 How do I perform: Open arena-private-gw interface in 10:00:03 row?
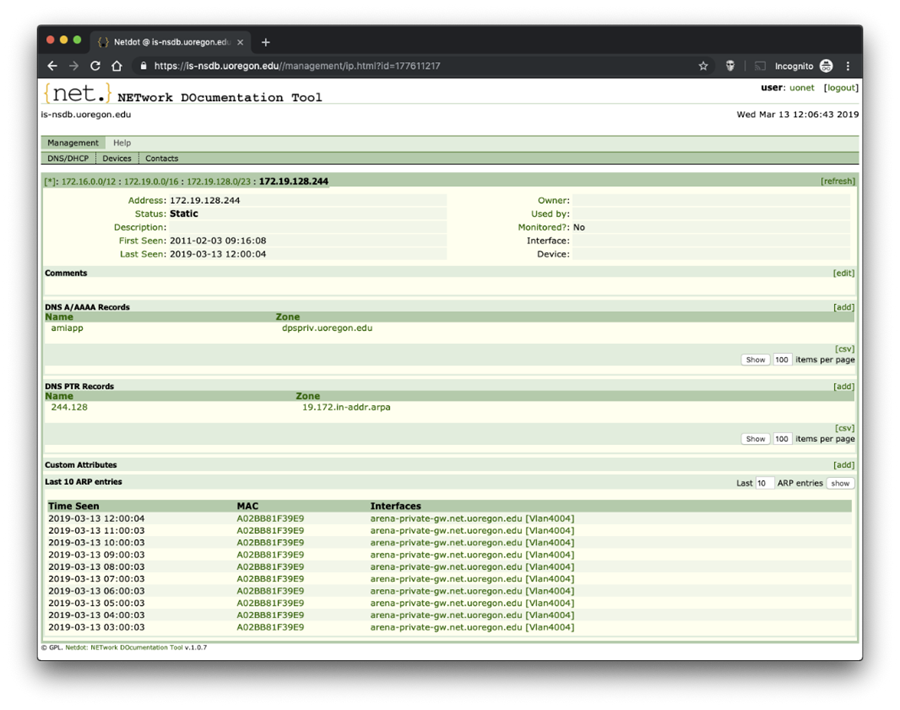[472, 543]
